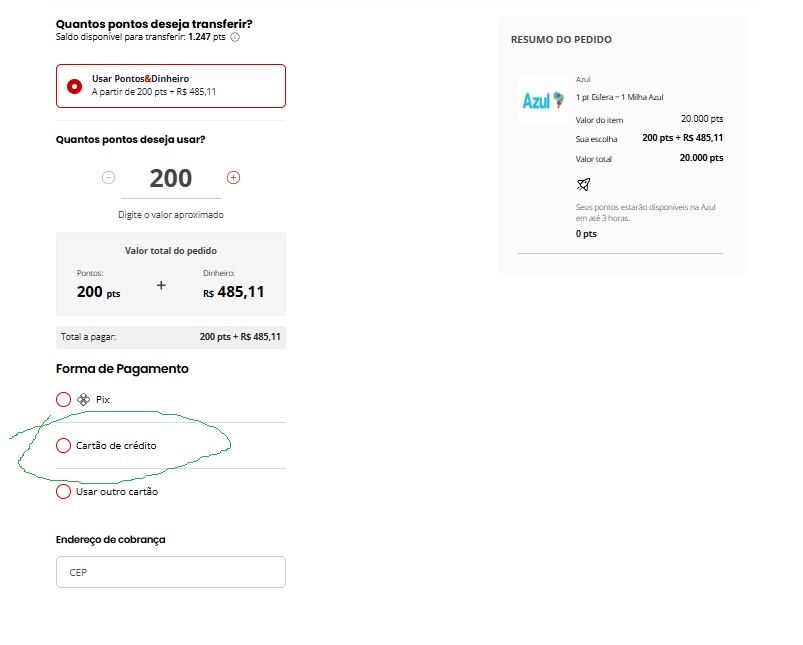
Task: Click the rocket icon in order summary
Action: tap(584, 184)
